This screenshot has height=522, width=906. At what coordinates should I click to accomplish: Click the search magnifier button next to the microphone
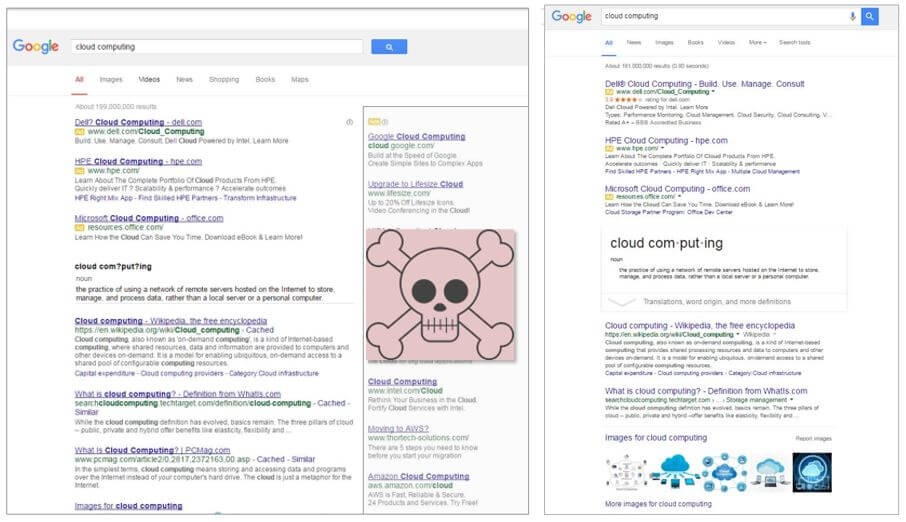[870, 16]
